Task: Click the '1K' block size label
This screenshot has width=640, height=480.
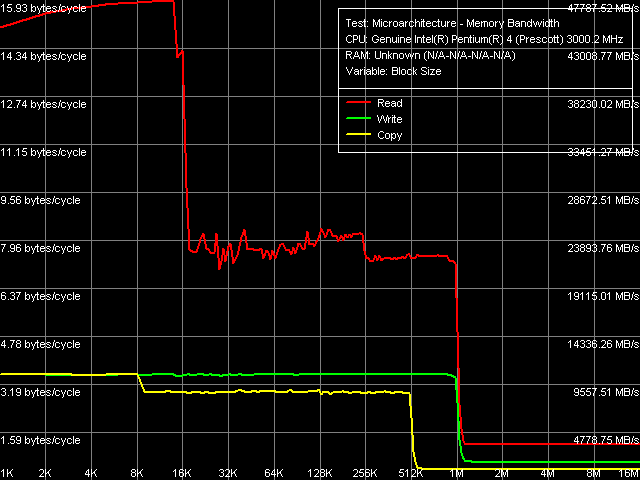Action: tap(7, 474)
